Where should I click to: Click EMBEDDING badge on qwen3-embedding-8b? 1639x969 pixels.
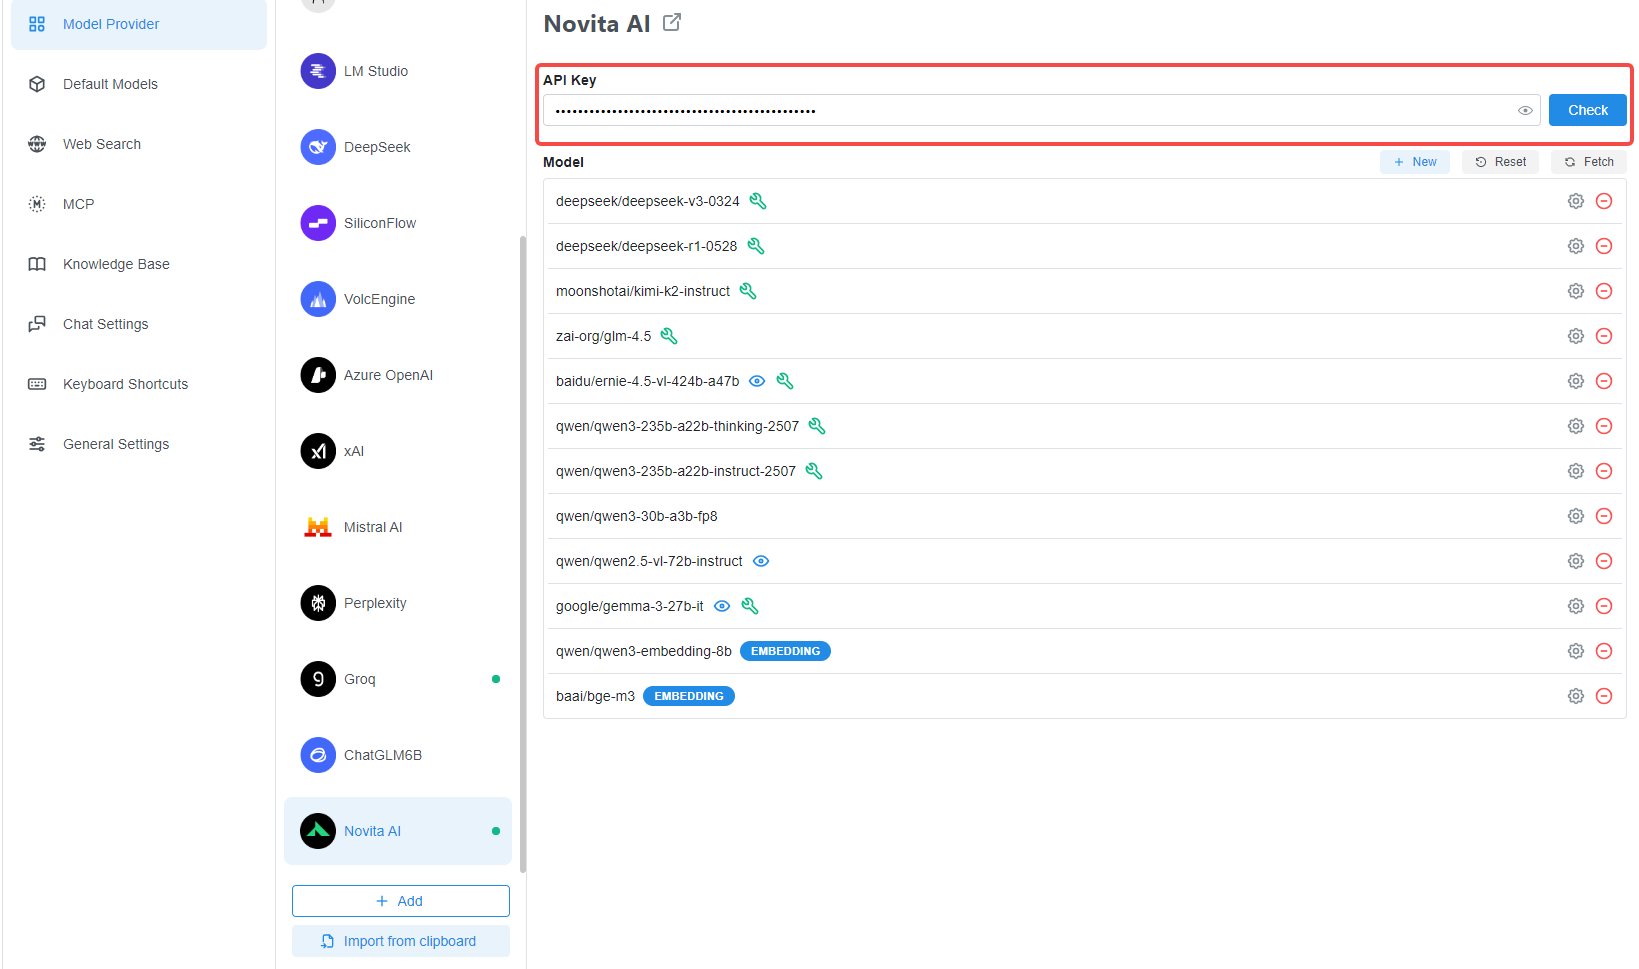(x=785, y=651)
